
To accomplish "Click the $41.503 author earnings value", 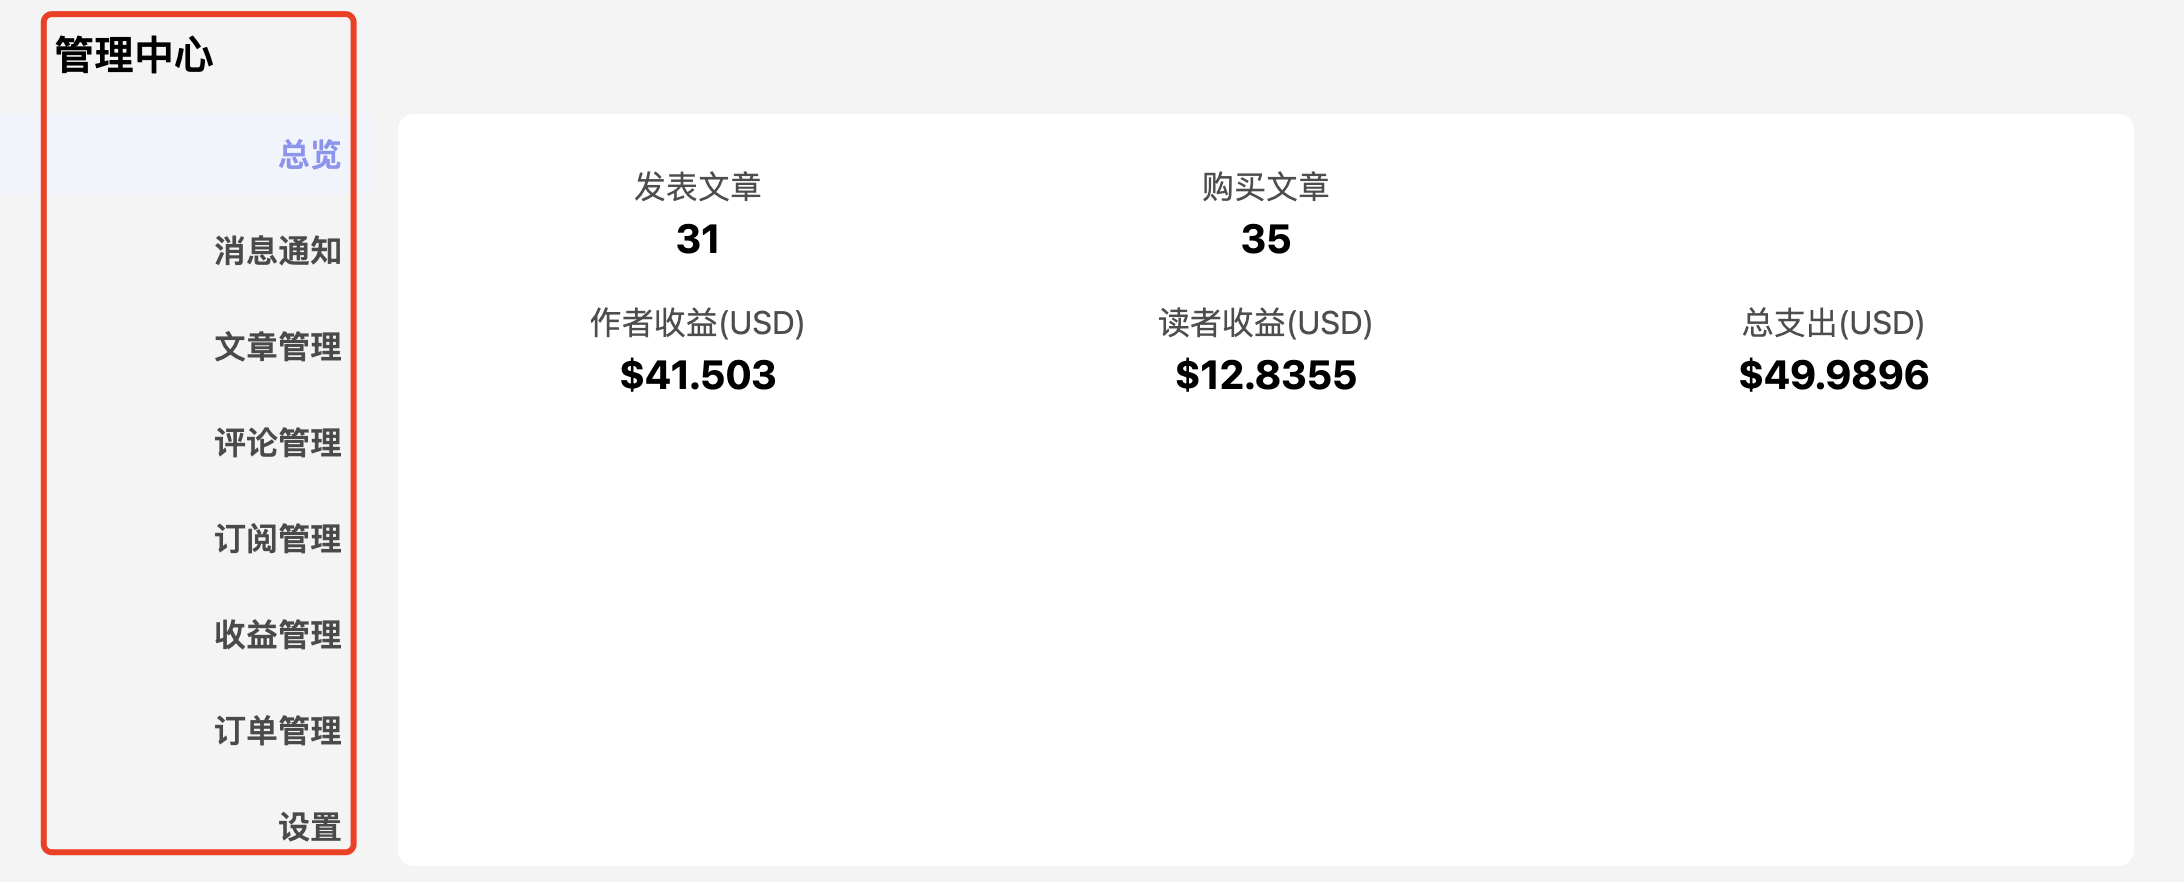I will (x=697, y=375).
